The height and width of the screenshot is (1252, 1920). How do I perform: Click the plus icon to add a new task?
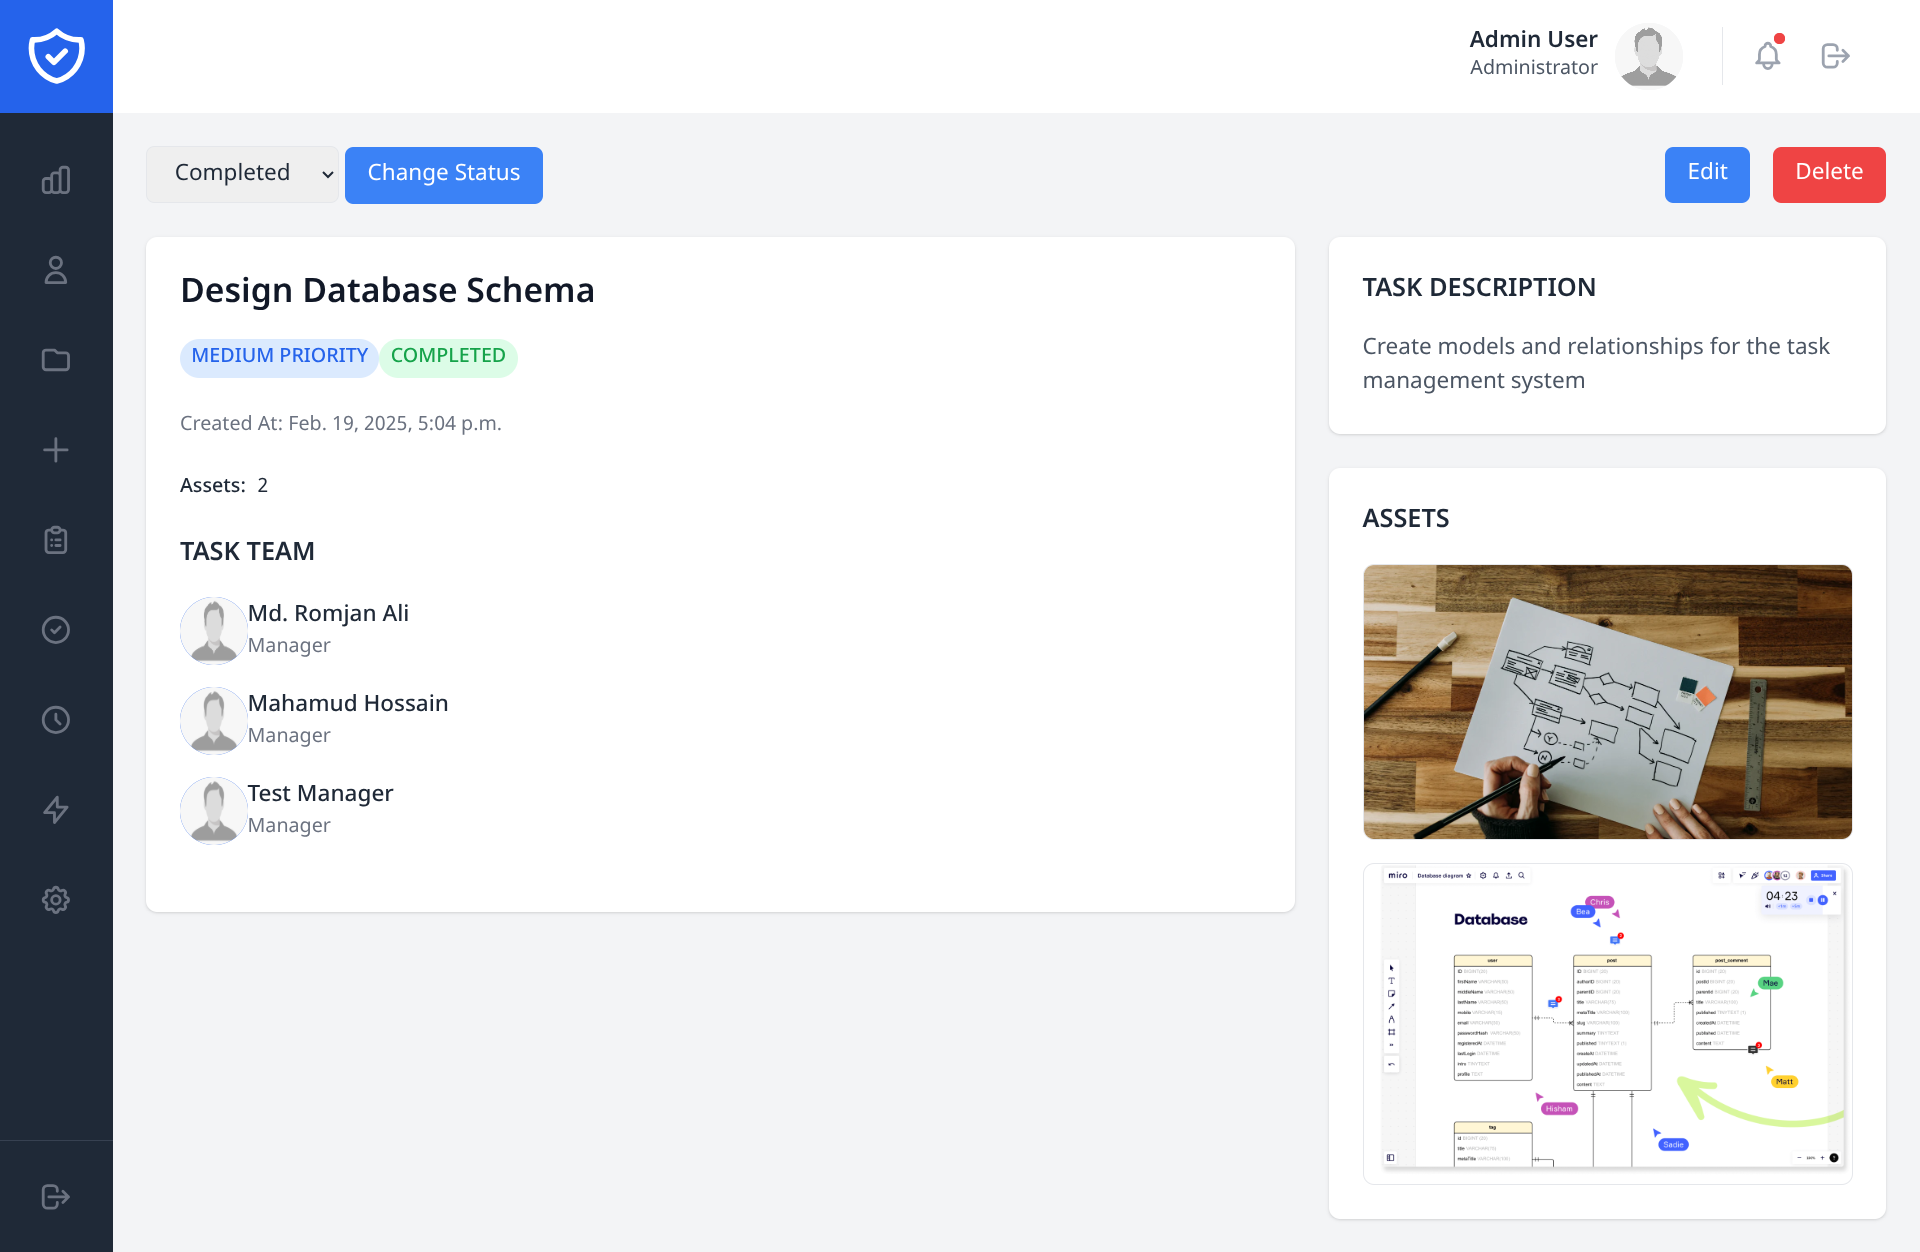(56, 450)
